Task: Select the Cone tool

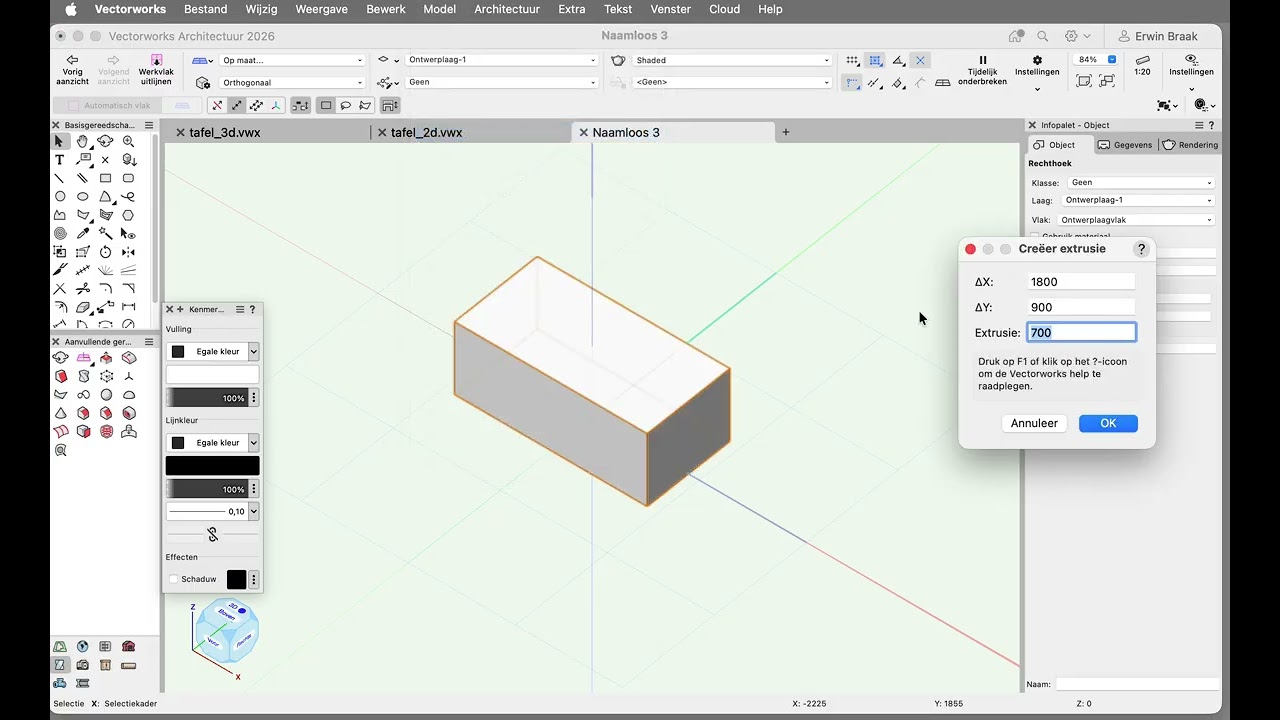Action: (x=61, y=413)
